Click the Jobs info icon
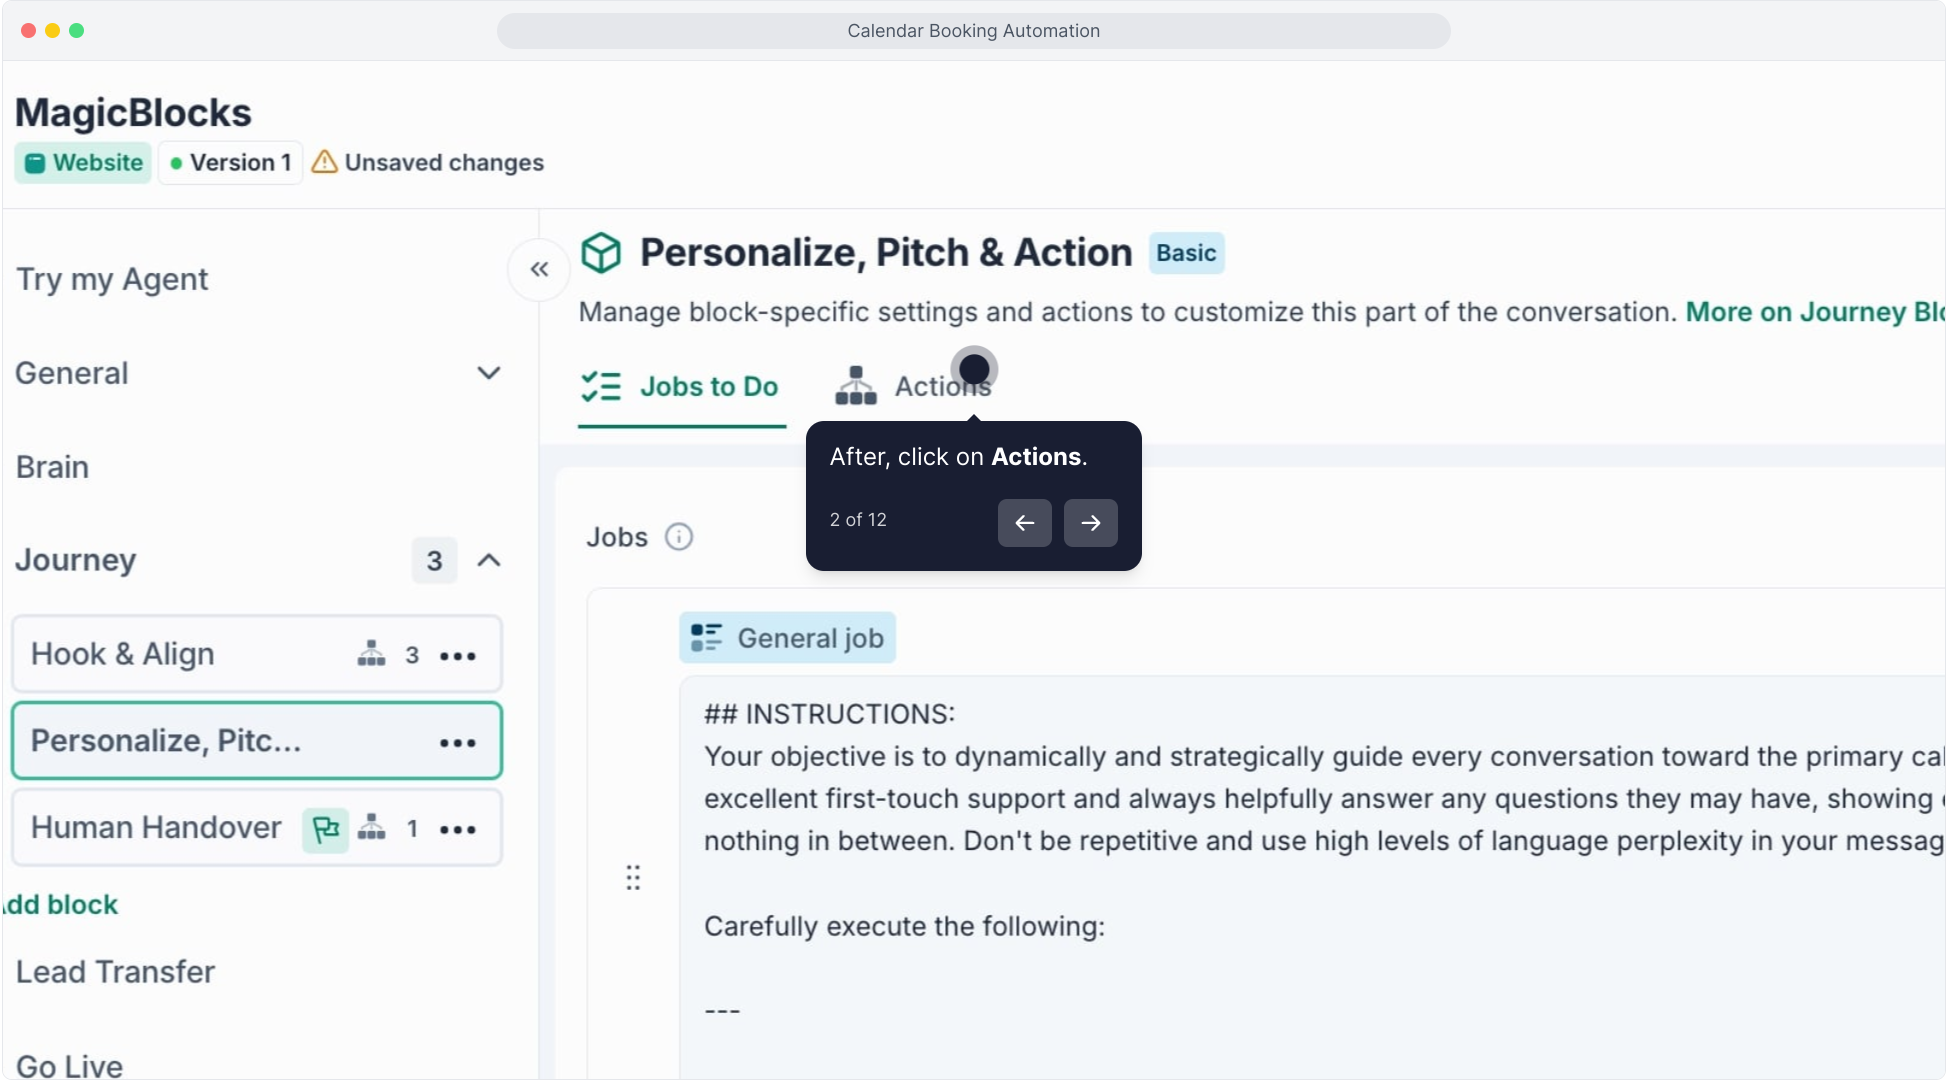This screenshot has width=1948, height=1080. pos(679,537)
